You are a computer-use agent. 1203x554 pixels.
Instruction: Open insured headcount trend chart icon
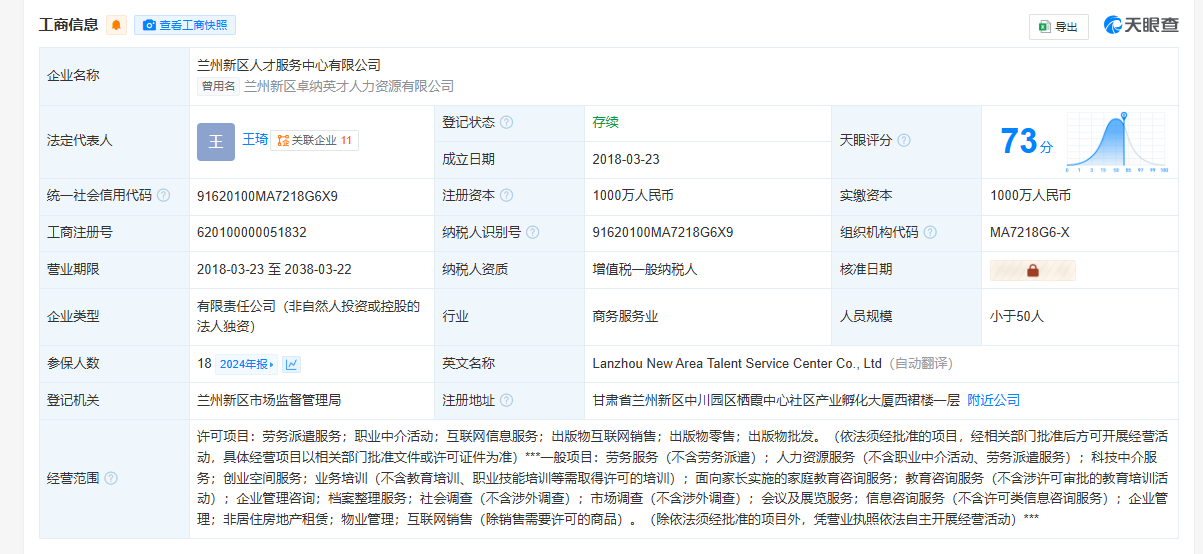click(292, 364)
